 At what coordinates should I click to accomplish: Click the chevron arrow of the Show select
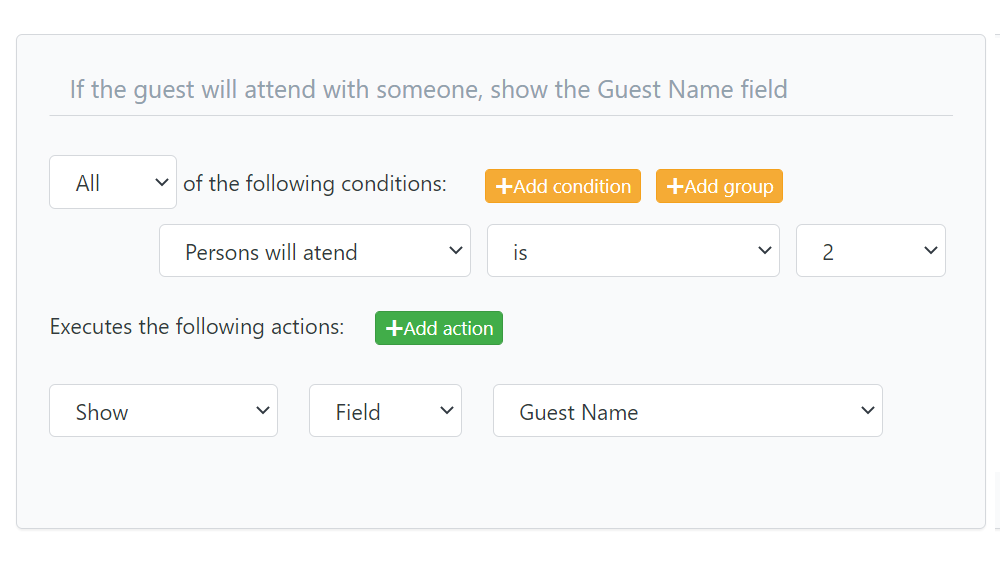click(263, 410)
